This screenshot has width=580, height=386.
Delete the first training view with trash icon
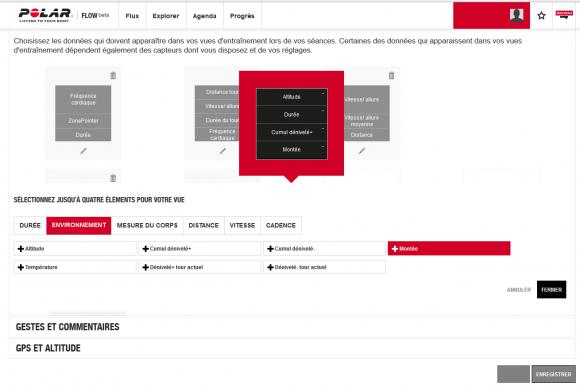pos(113,75)
